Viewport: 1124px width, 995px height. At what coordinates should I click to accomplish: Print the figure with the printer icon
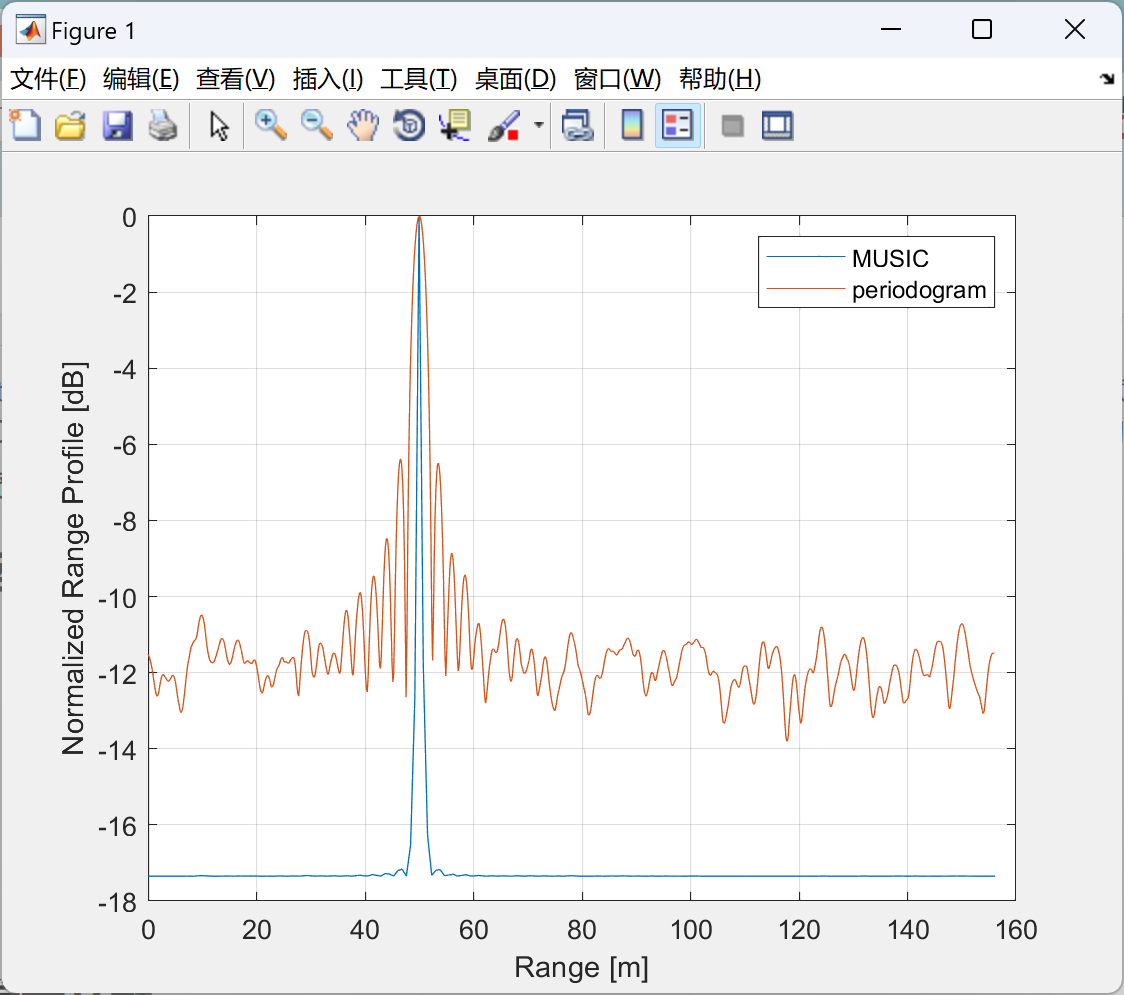163,125
